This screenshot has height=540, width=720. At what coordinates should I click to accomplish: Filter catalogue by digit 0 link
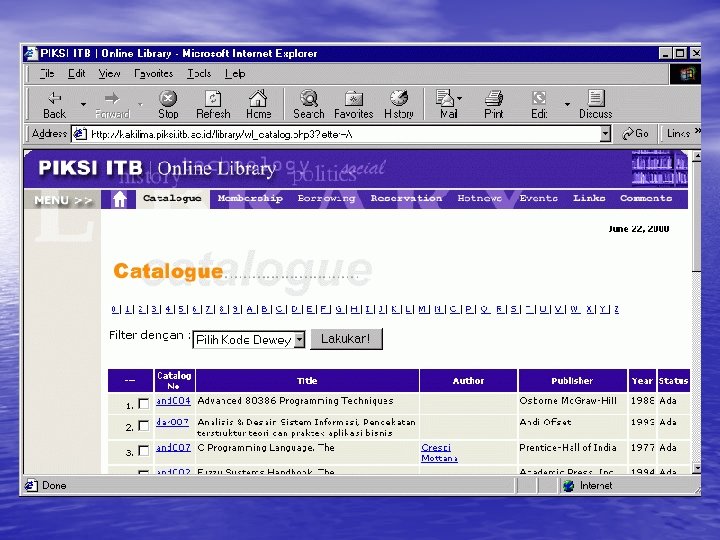pos(114,309)
